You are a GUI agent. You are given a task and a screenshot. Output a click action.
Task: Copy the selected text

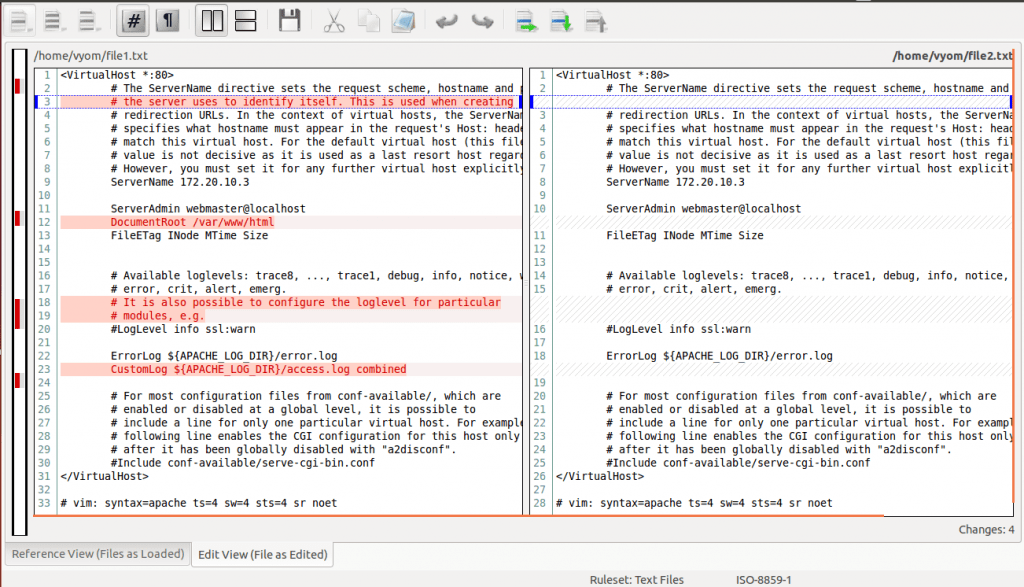coord(369,20)
